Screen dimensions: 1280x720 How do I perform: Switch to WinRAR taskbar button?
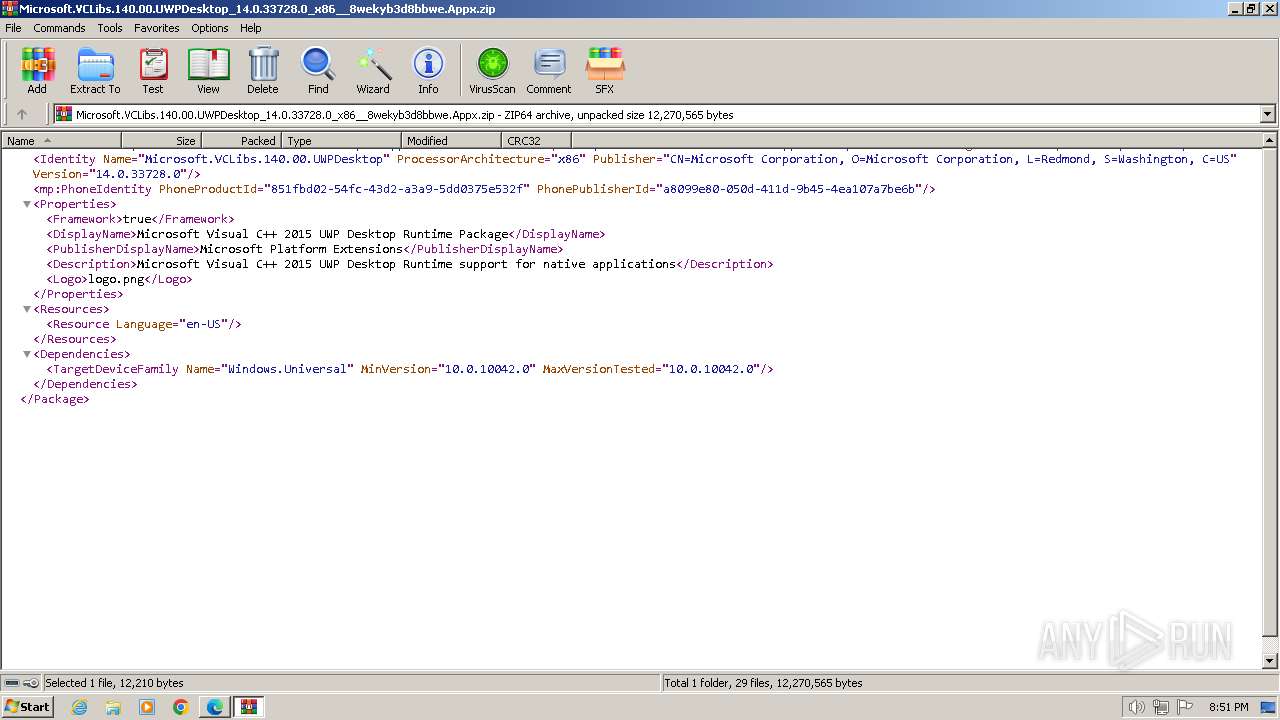[x=249, y=707]
